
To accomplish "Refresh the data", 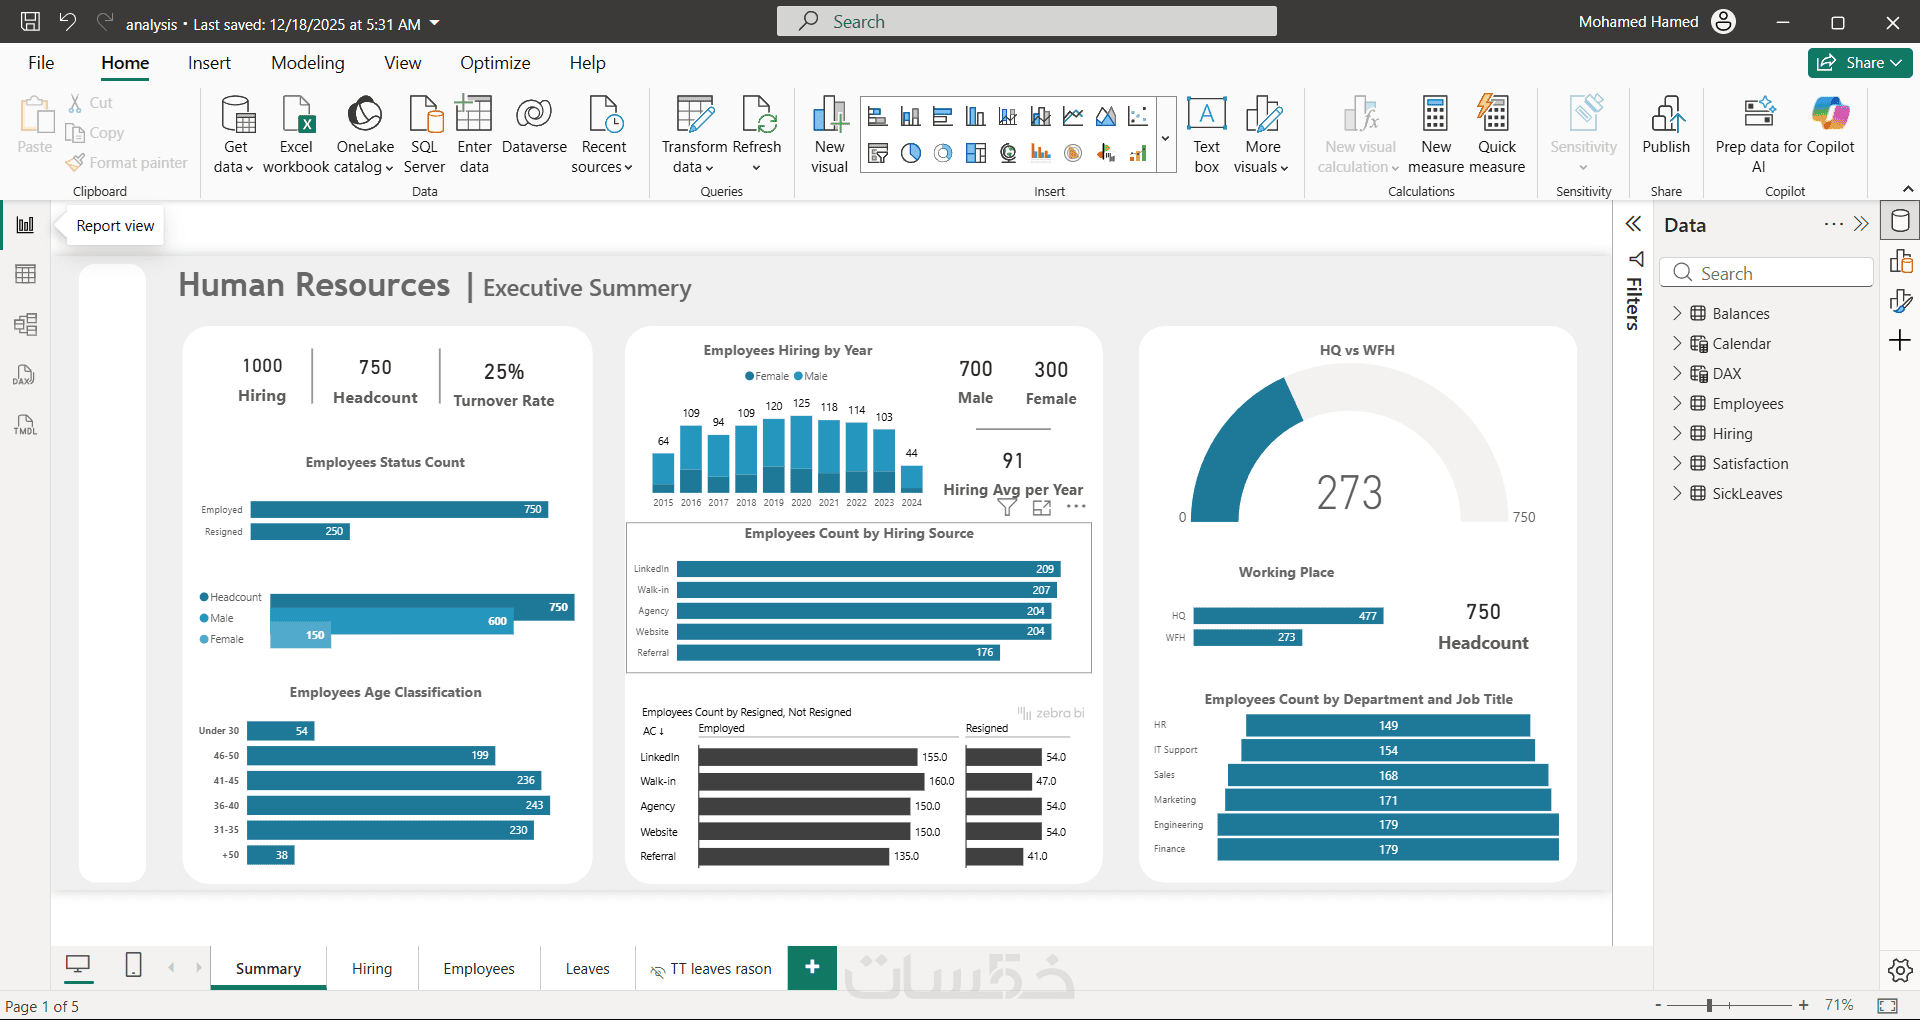I will pos(757,135).
